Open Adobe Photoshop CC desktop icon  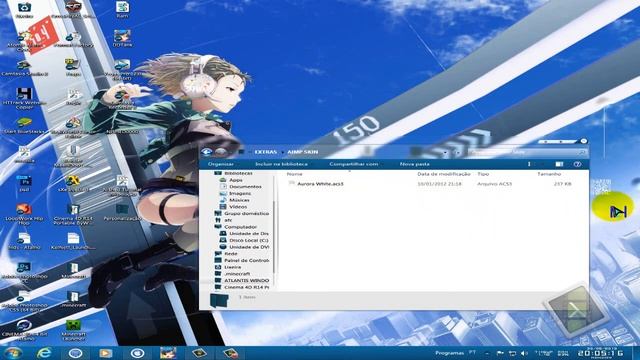24,272
